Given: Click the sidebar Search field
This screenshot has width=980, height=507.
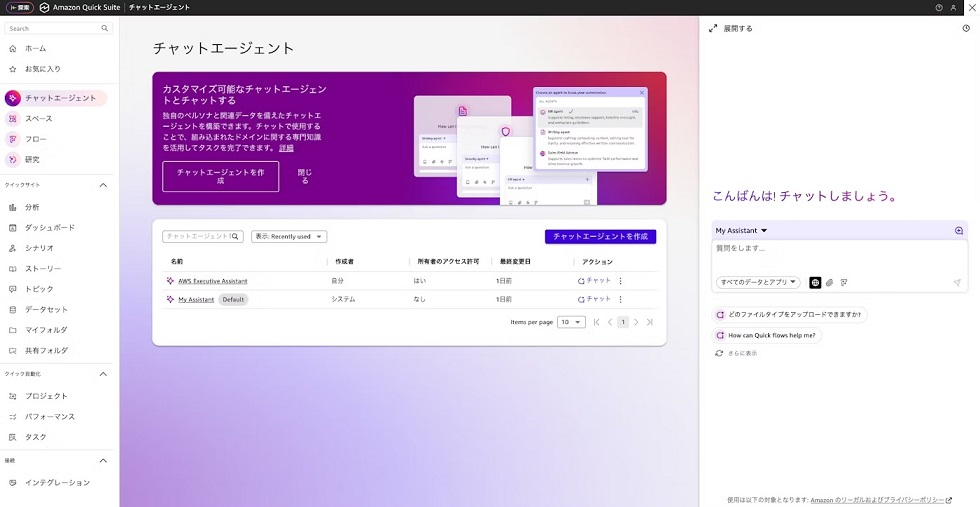Looking at the screenshot, I should tap(59, 28).
